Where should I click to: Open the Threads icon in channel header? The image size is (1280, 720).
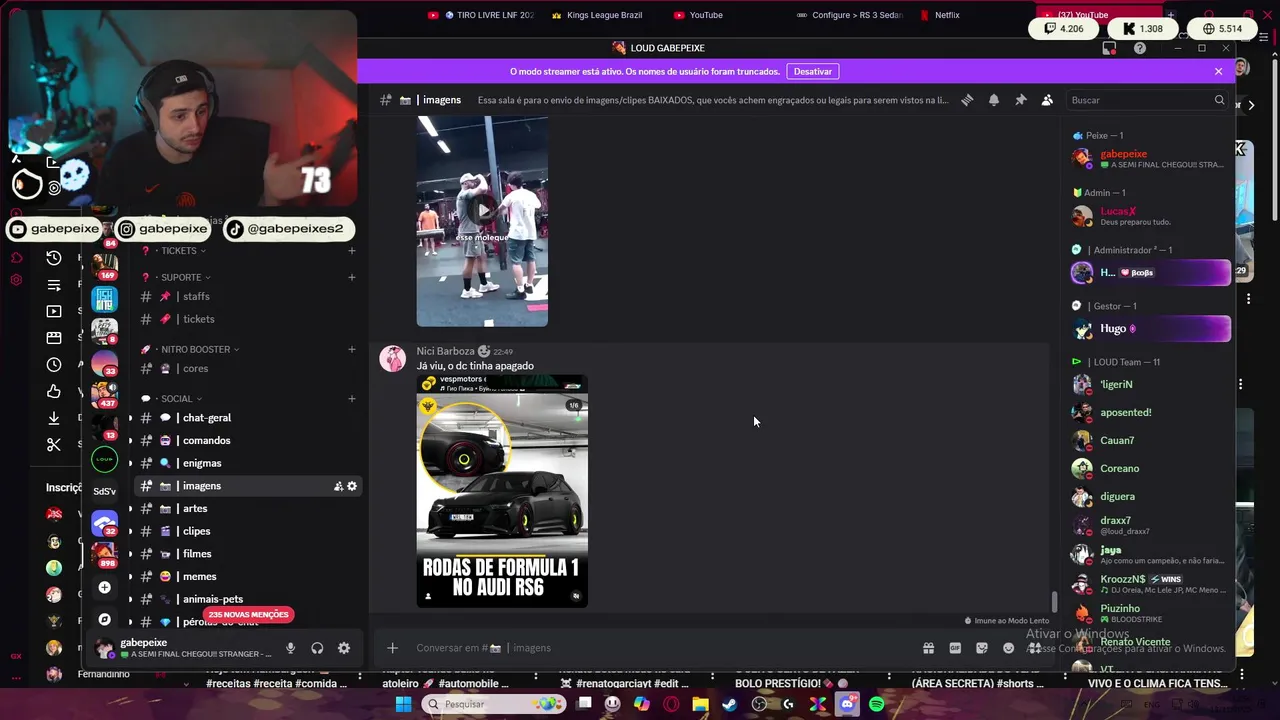tap(967, 100)
